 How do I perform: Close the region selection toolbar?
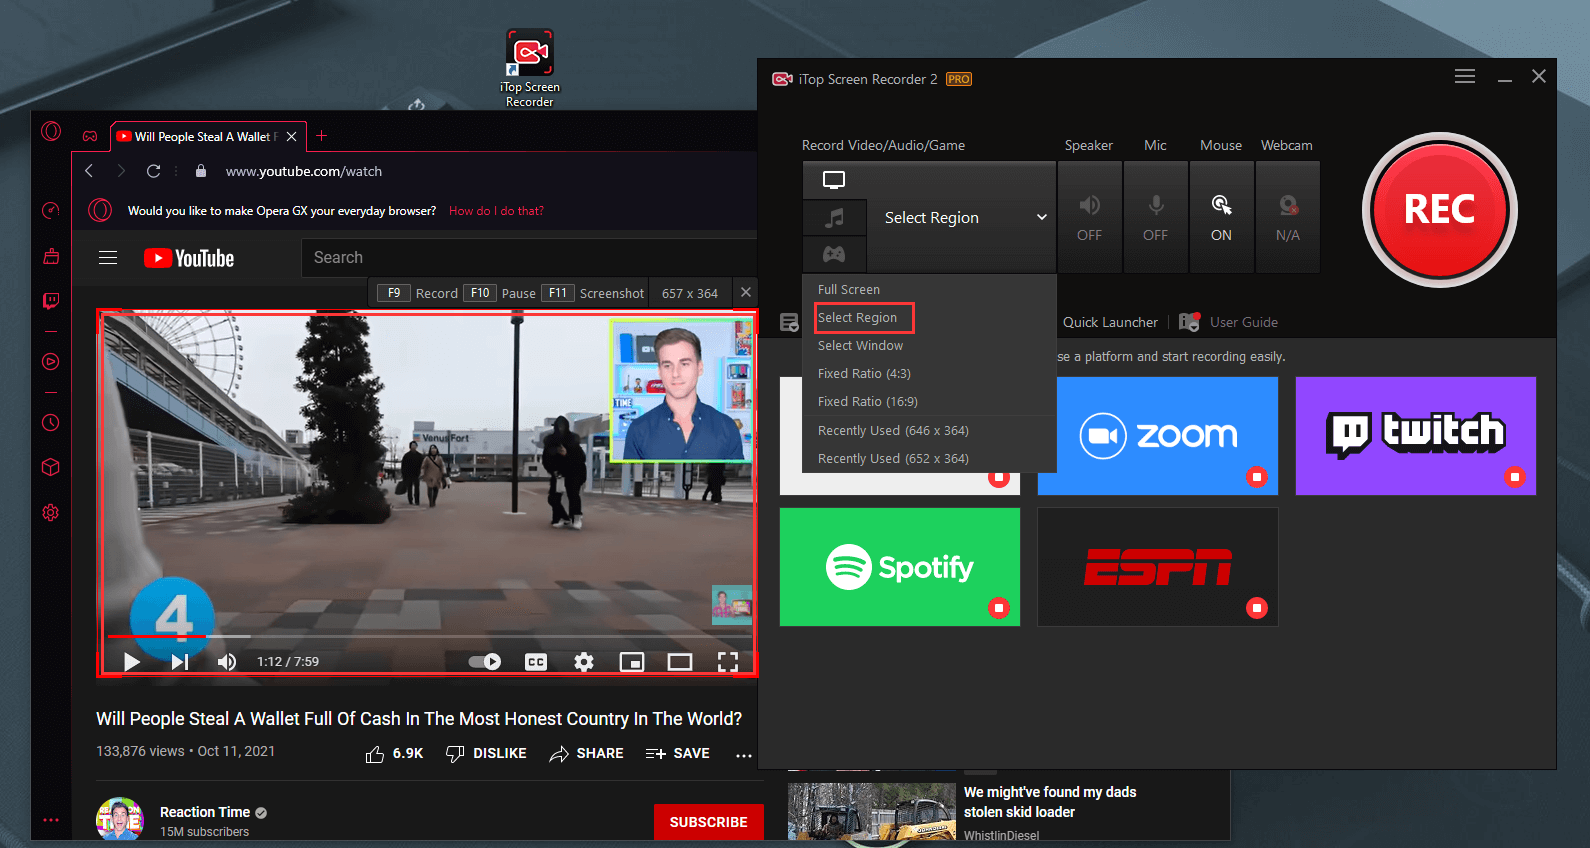(745, 292)
